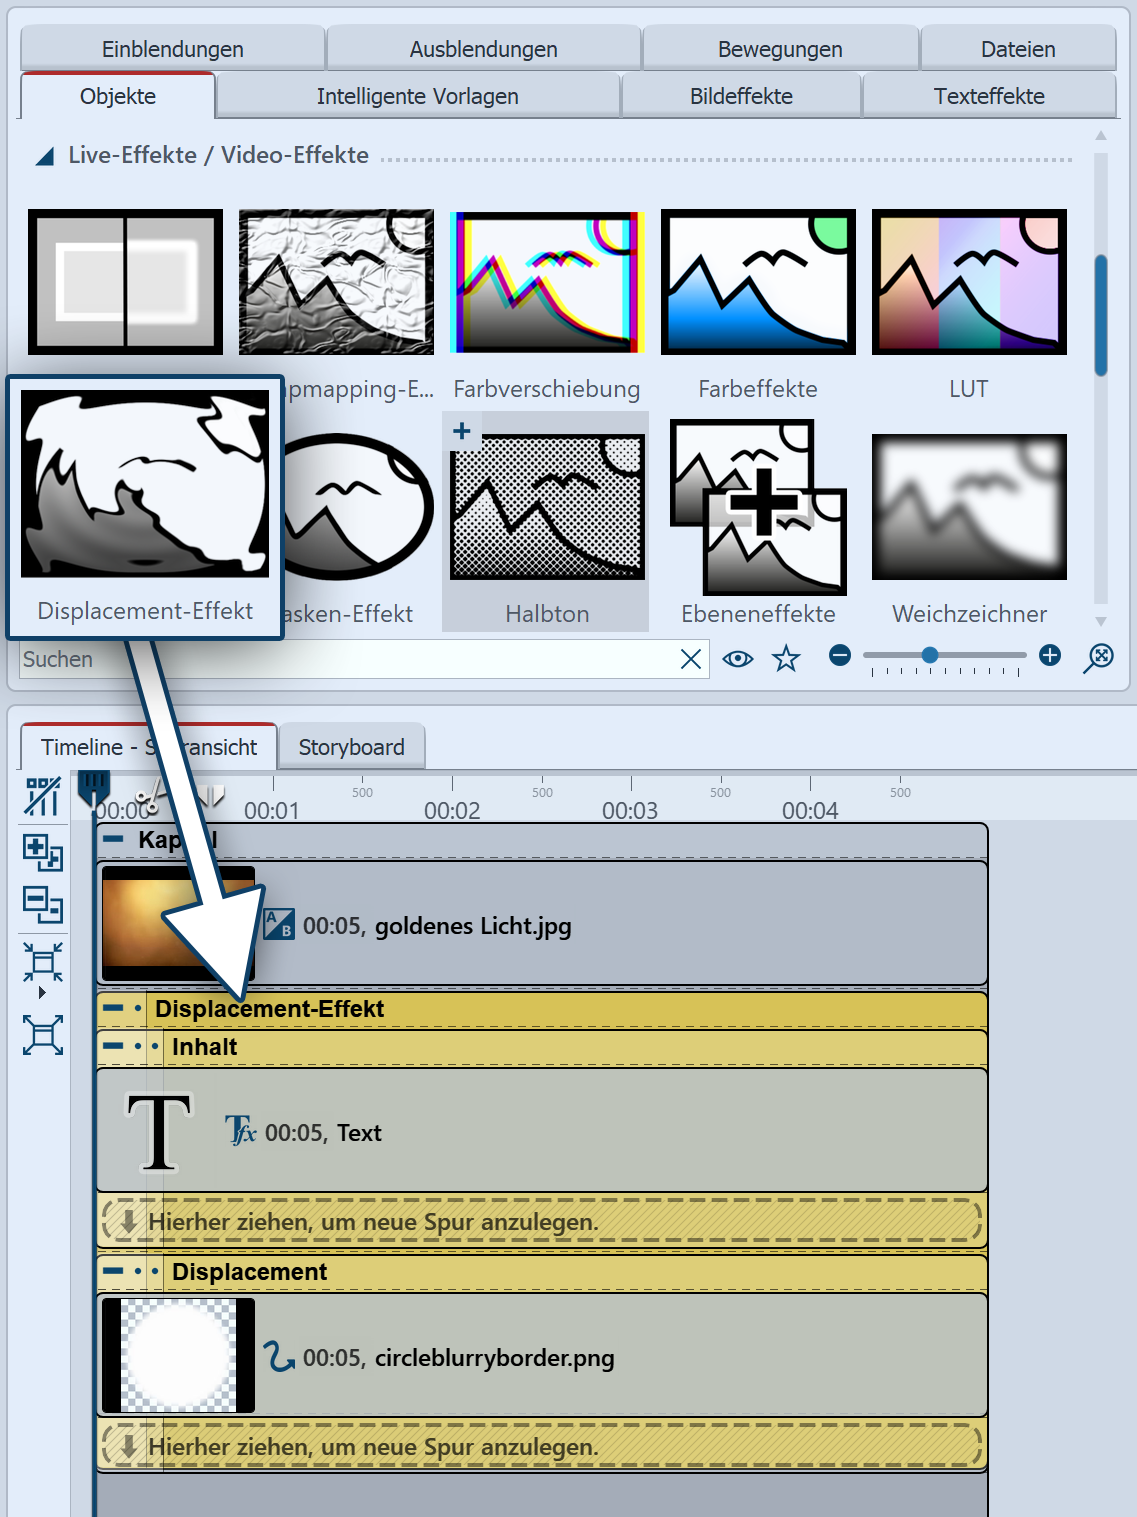
Task: Clear the search field with X
Action: click(690, 659)
